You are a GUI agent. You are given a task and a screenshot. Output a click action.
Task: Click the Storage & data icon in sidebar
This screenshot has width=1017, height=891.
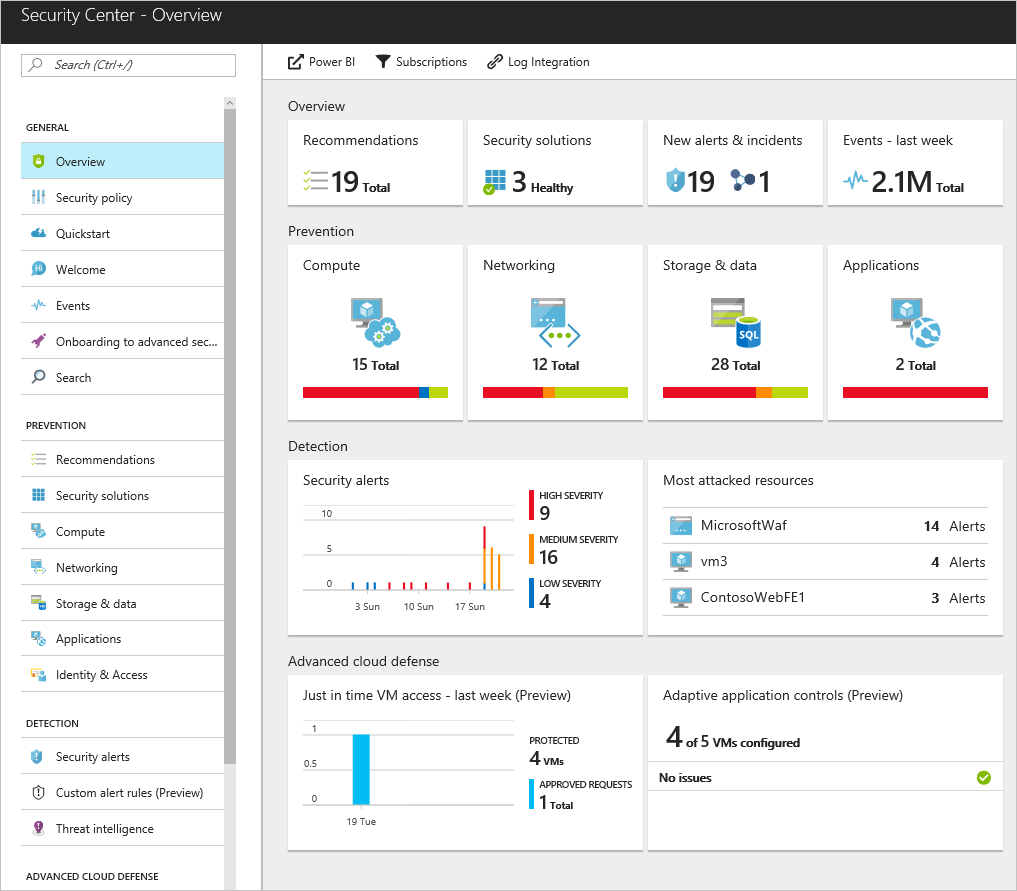coord(38,602)
